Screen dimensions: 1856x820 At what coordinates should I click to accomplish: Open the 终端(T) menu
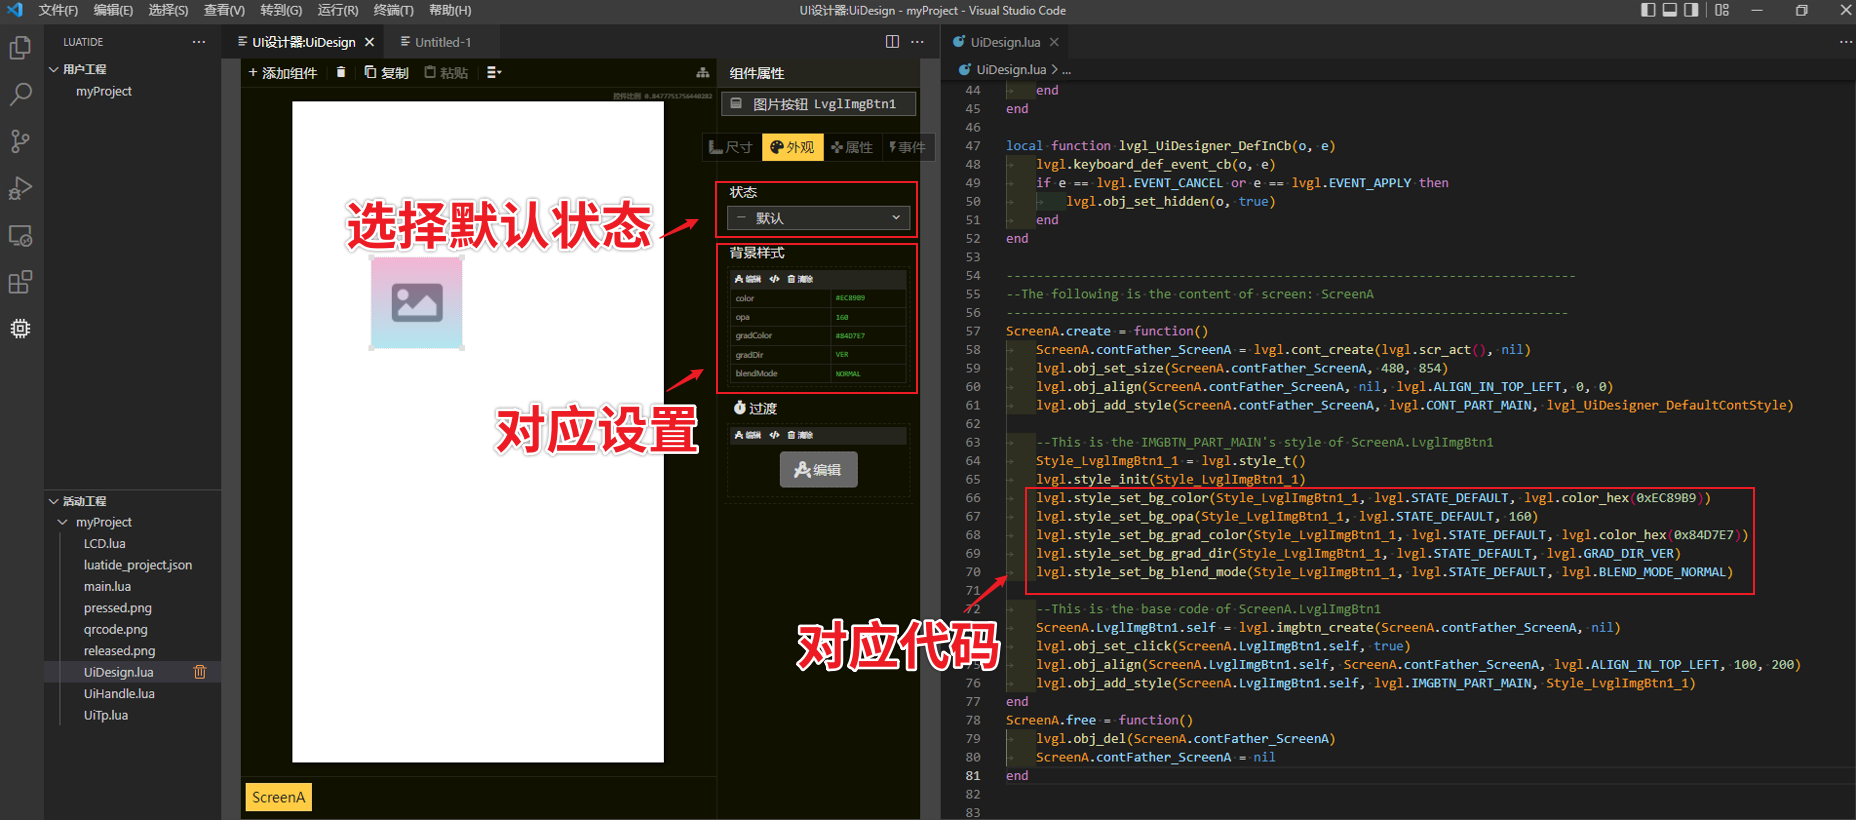click(393, 10)
